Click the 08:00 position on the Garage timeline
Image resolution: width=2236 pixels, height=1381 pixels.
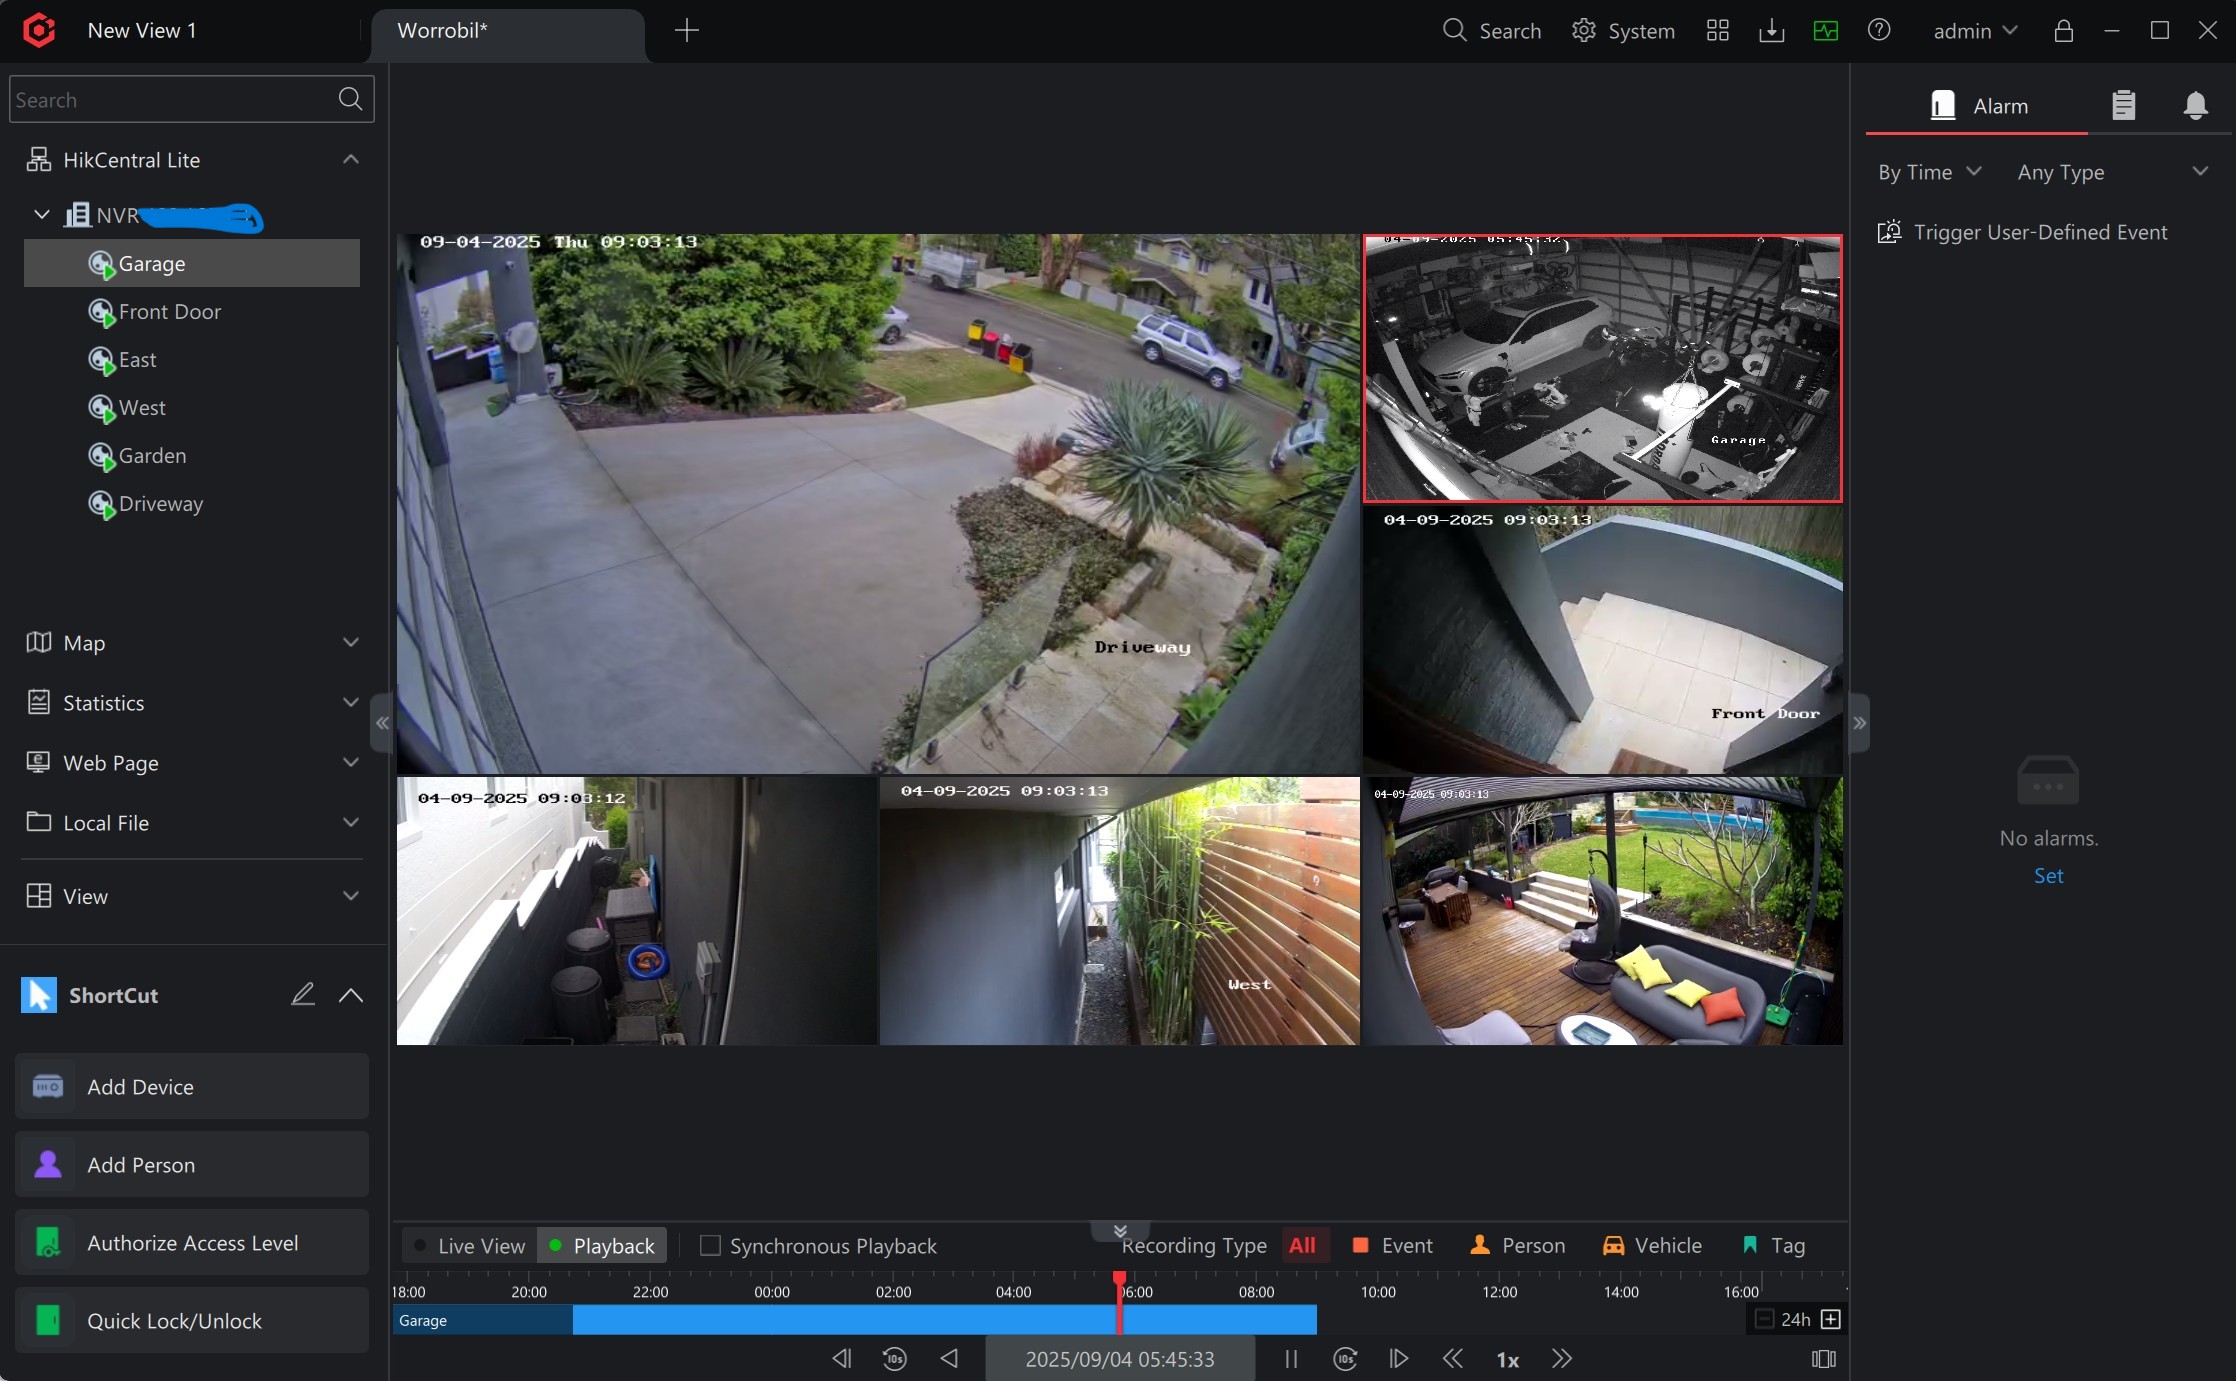point(1257,1320)
